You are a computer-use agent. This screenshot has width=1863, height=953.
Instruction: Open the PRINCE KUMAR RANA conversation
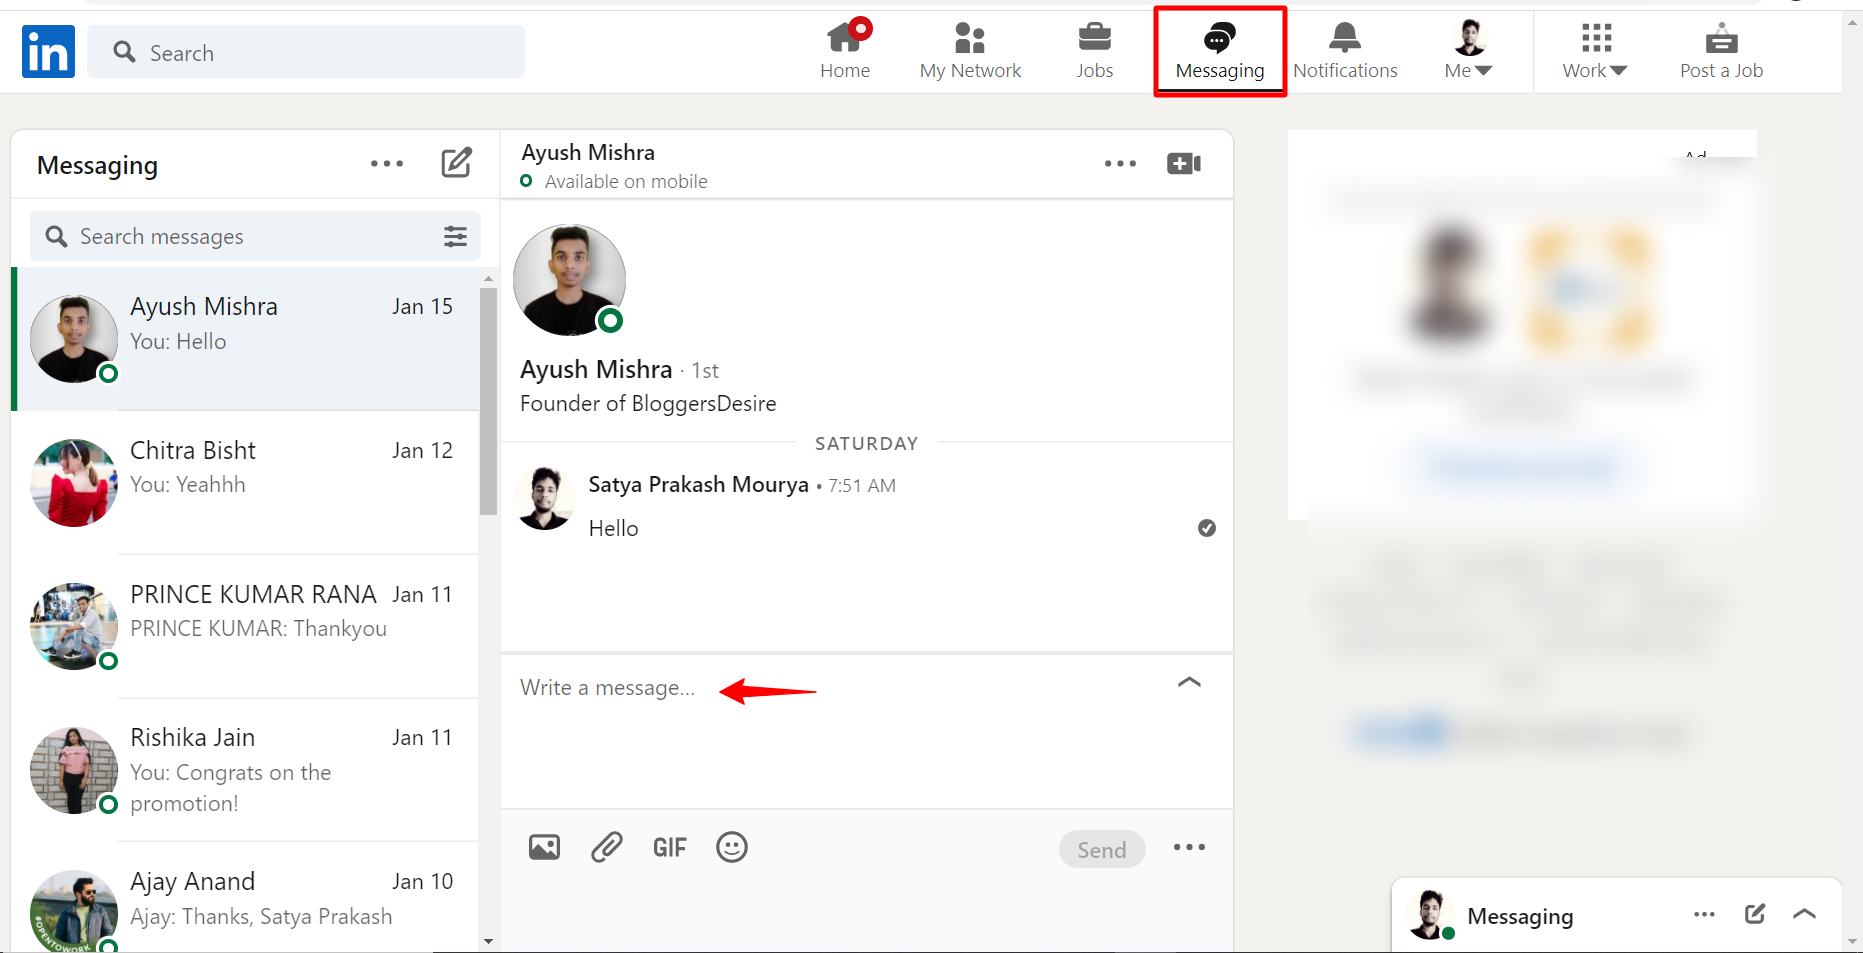(245, 626)
